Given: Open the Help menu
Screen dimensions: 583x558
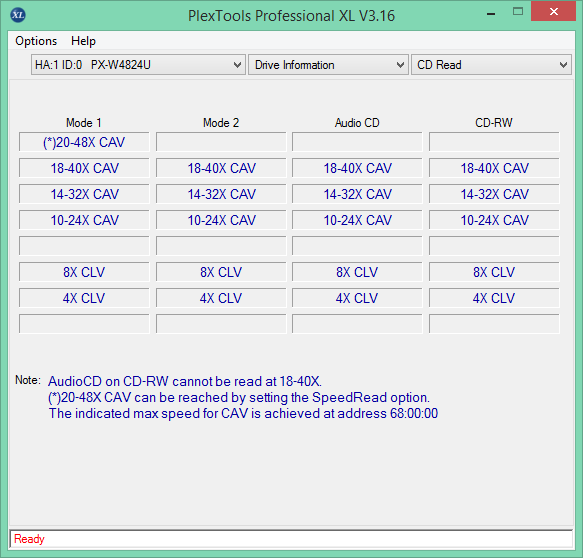Looking at the screenshot, I should pyautogui.click(x=83, y=41).
